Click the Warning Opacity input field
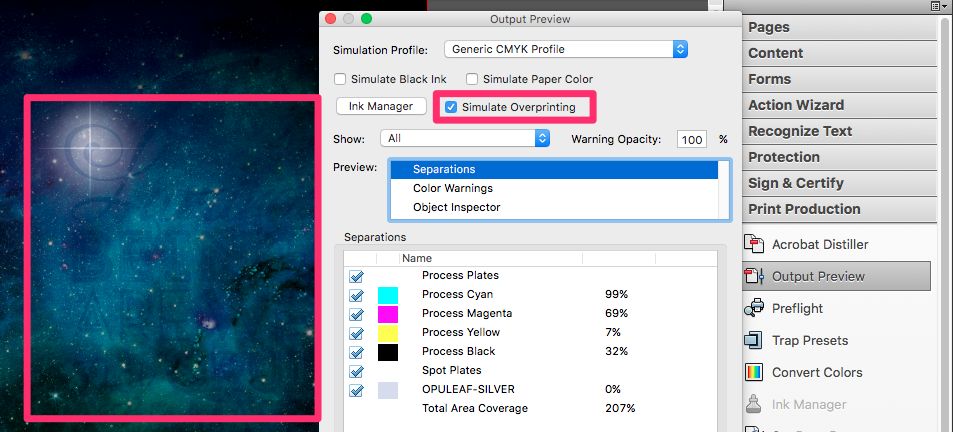 [691, 140]
